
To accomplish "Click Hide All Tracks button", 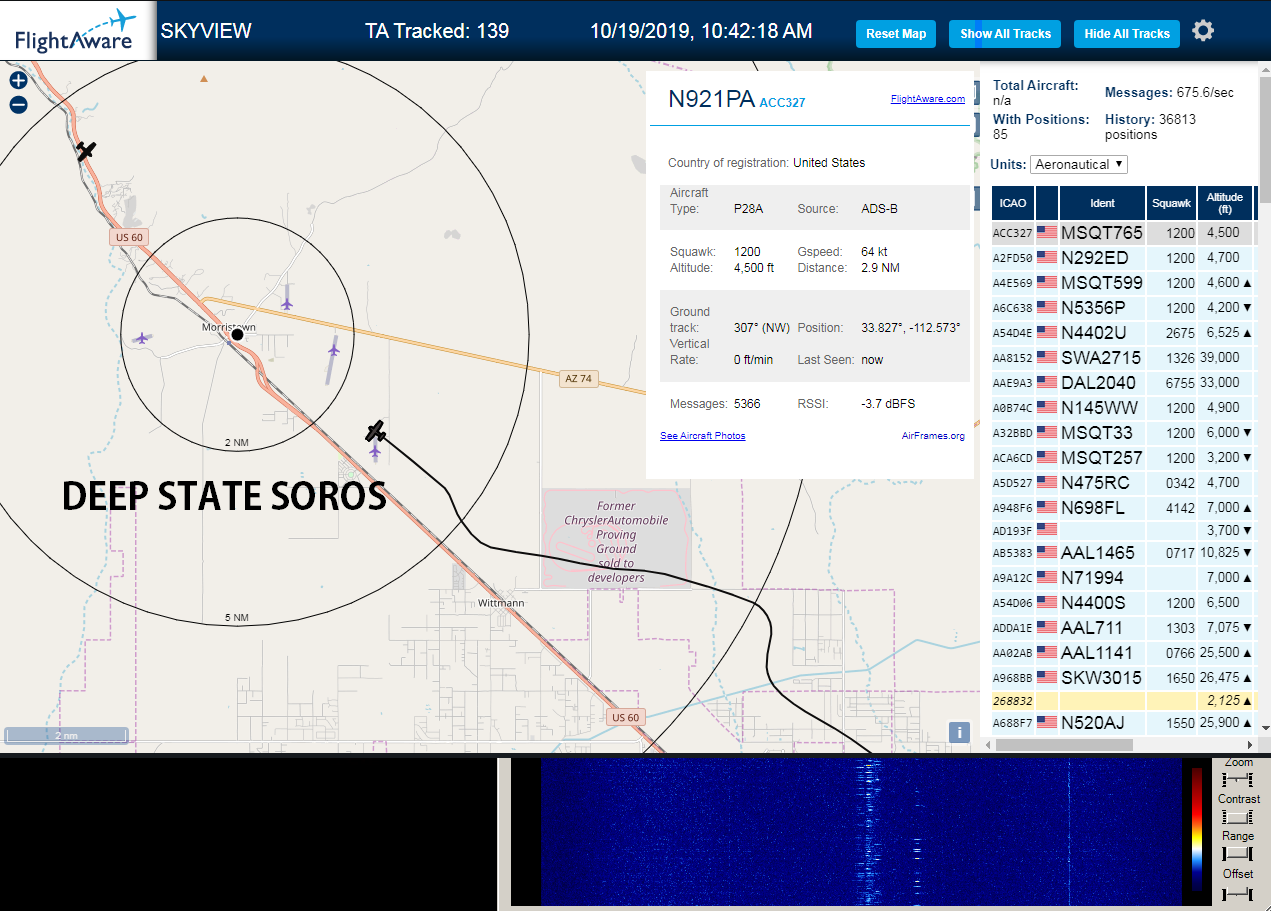I will (1127, 34).
